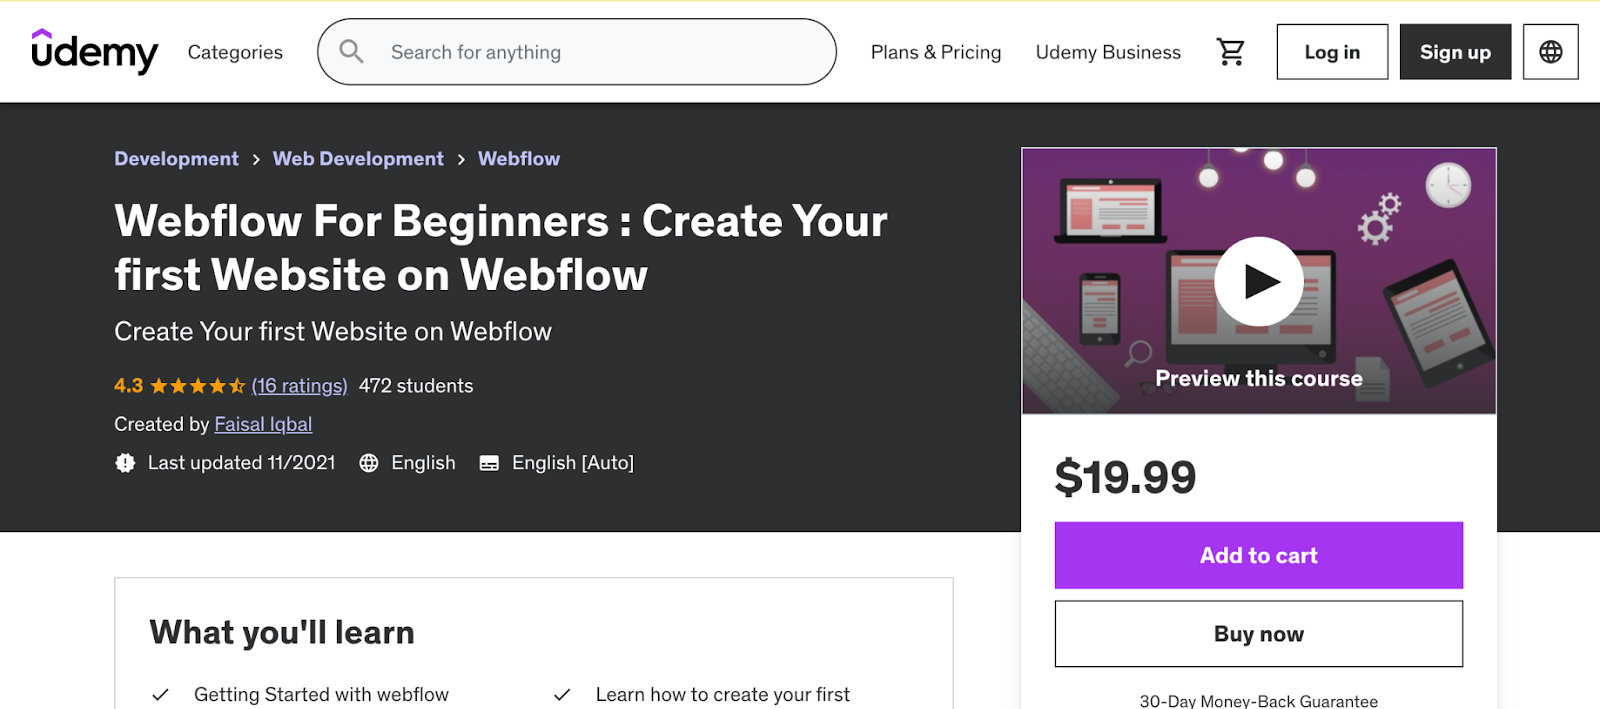This screenshot has height=709, width=1600.
Task: Open the shopping cart icon
Action: [x=1231, y=51]
